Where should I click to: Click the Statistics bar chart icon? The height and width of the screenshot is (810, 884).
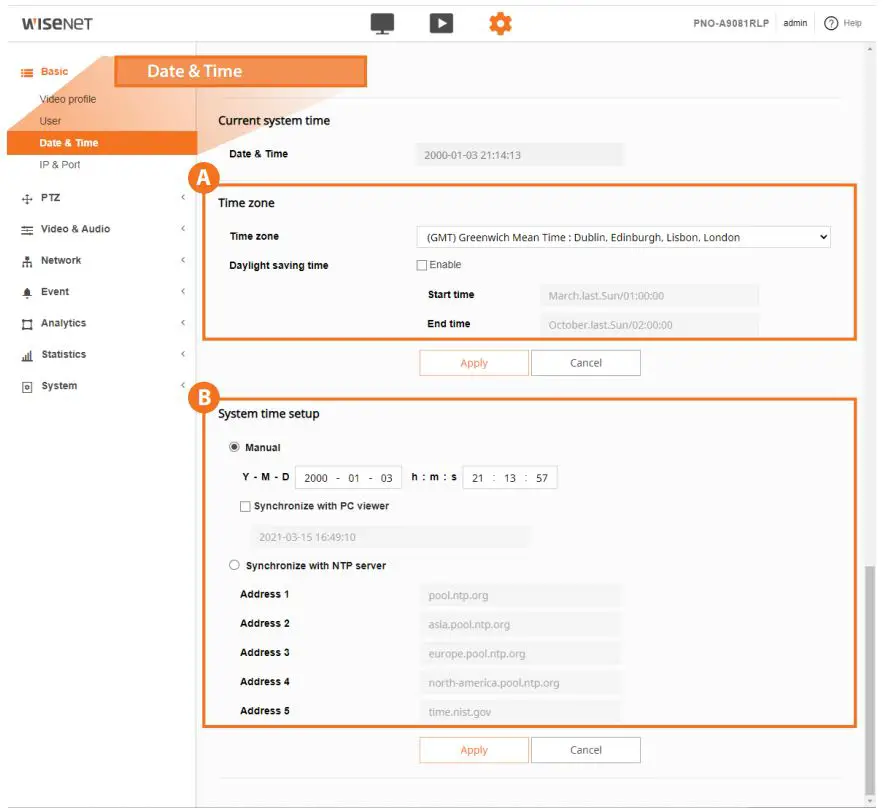click(27, 356)
